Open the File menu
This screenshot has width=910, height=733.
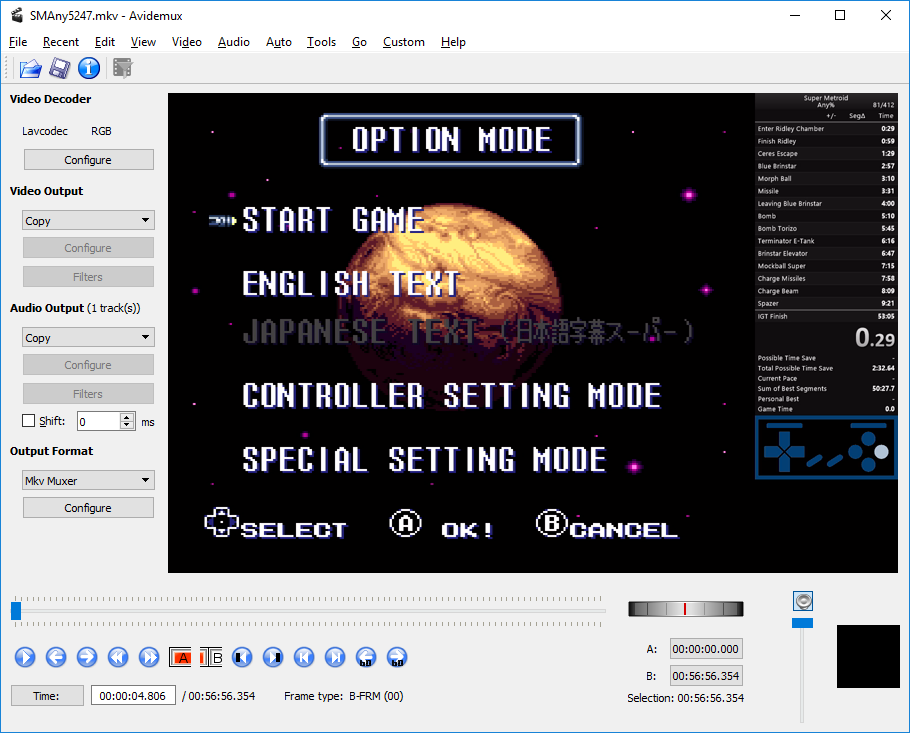click(18, 42)
